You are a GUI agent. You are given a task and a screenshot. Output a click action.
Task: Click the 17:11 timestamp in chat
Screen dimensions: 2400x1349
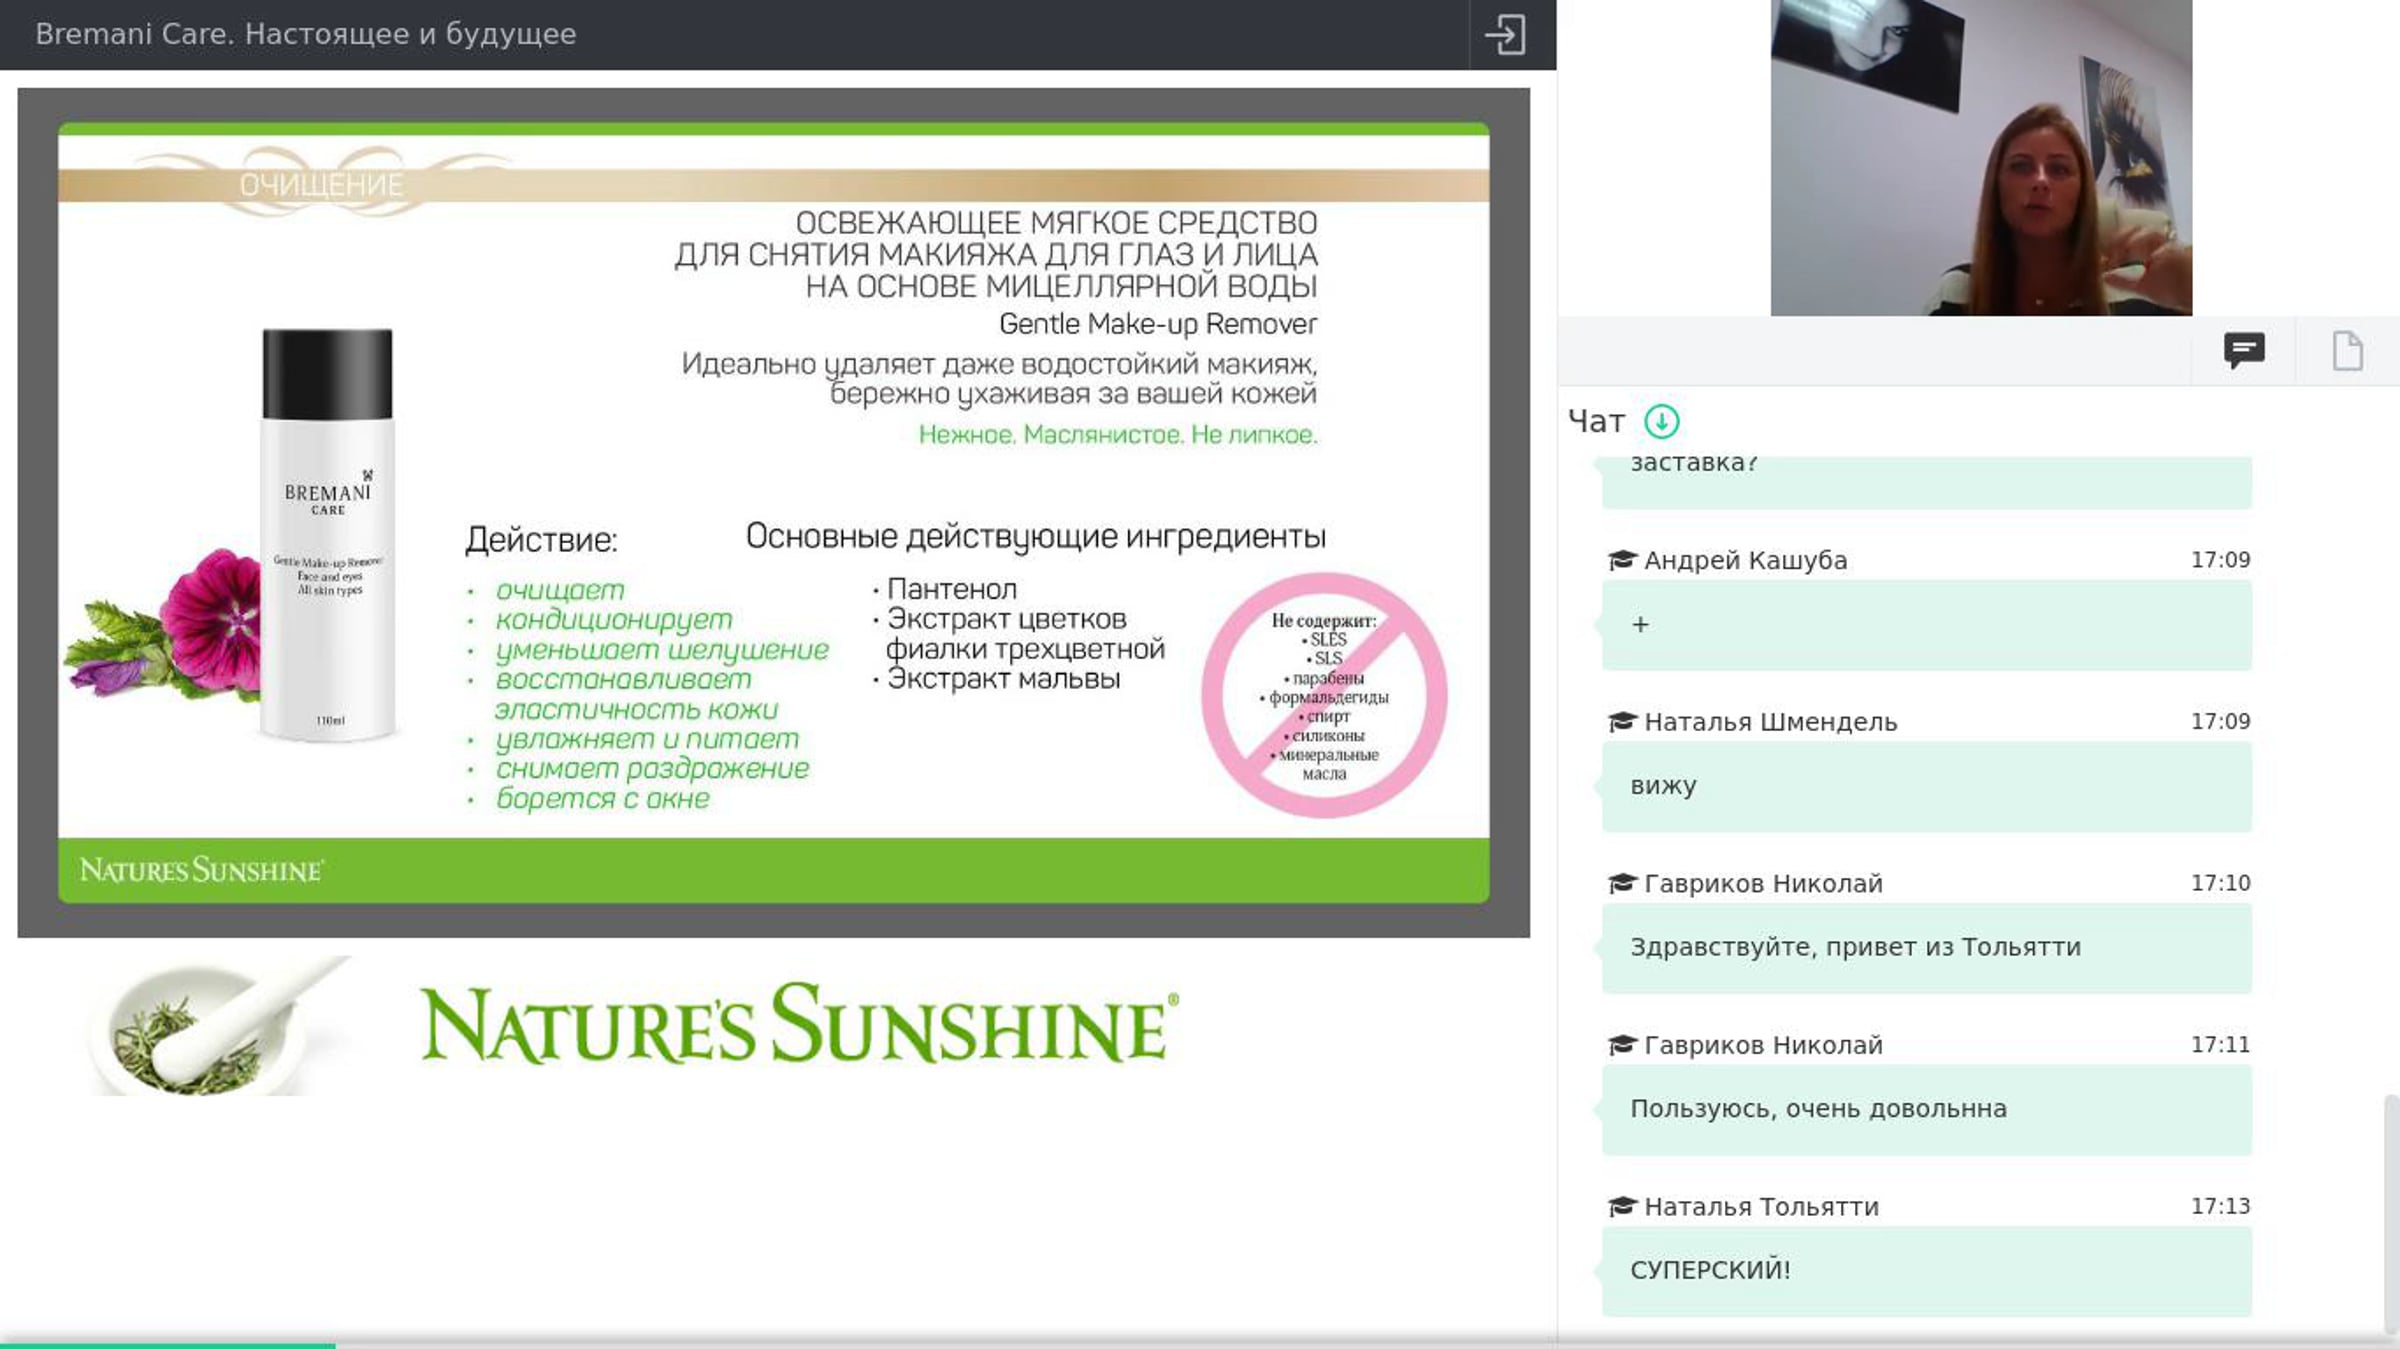[2220, 1045]
